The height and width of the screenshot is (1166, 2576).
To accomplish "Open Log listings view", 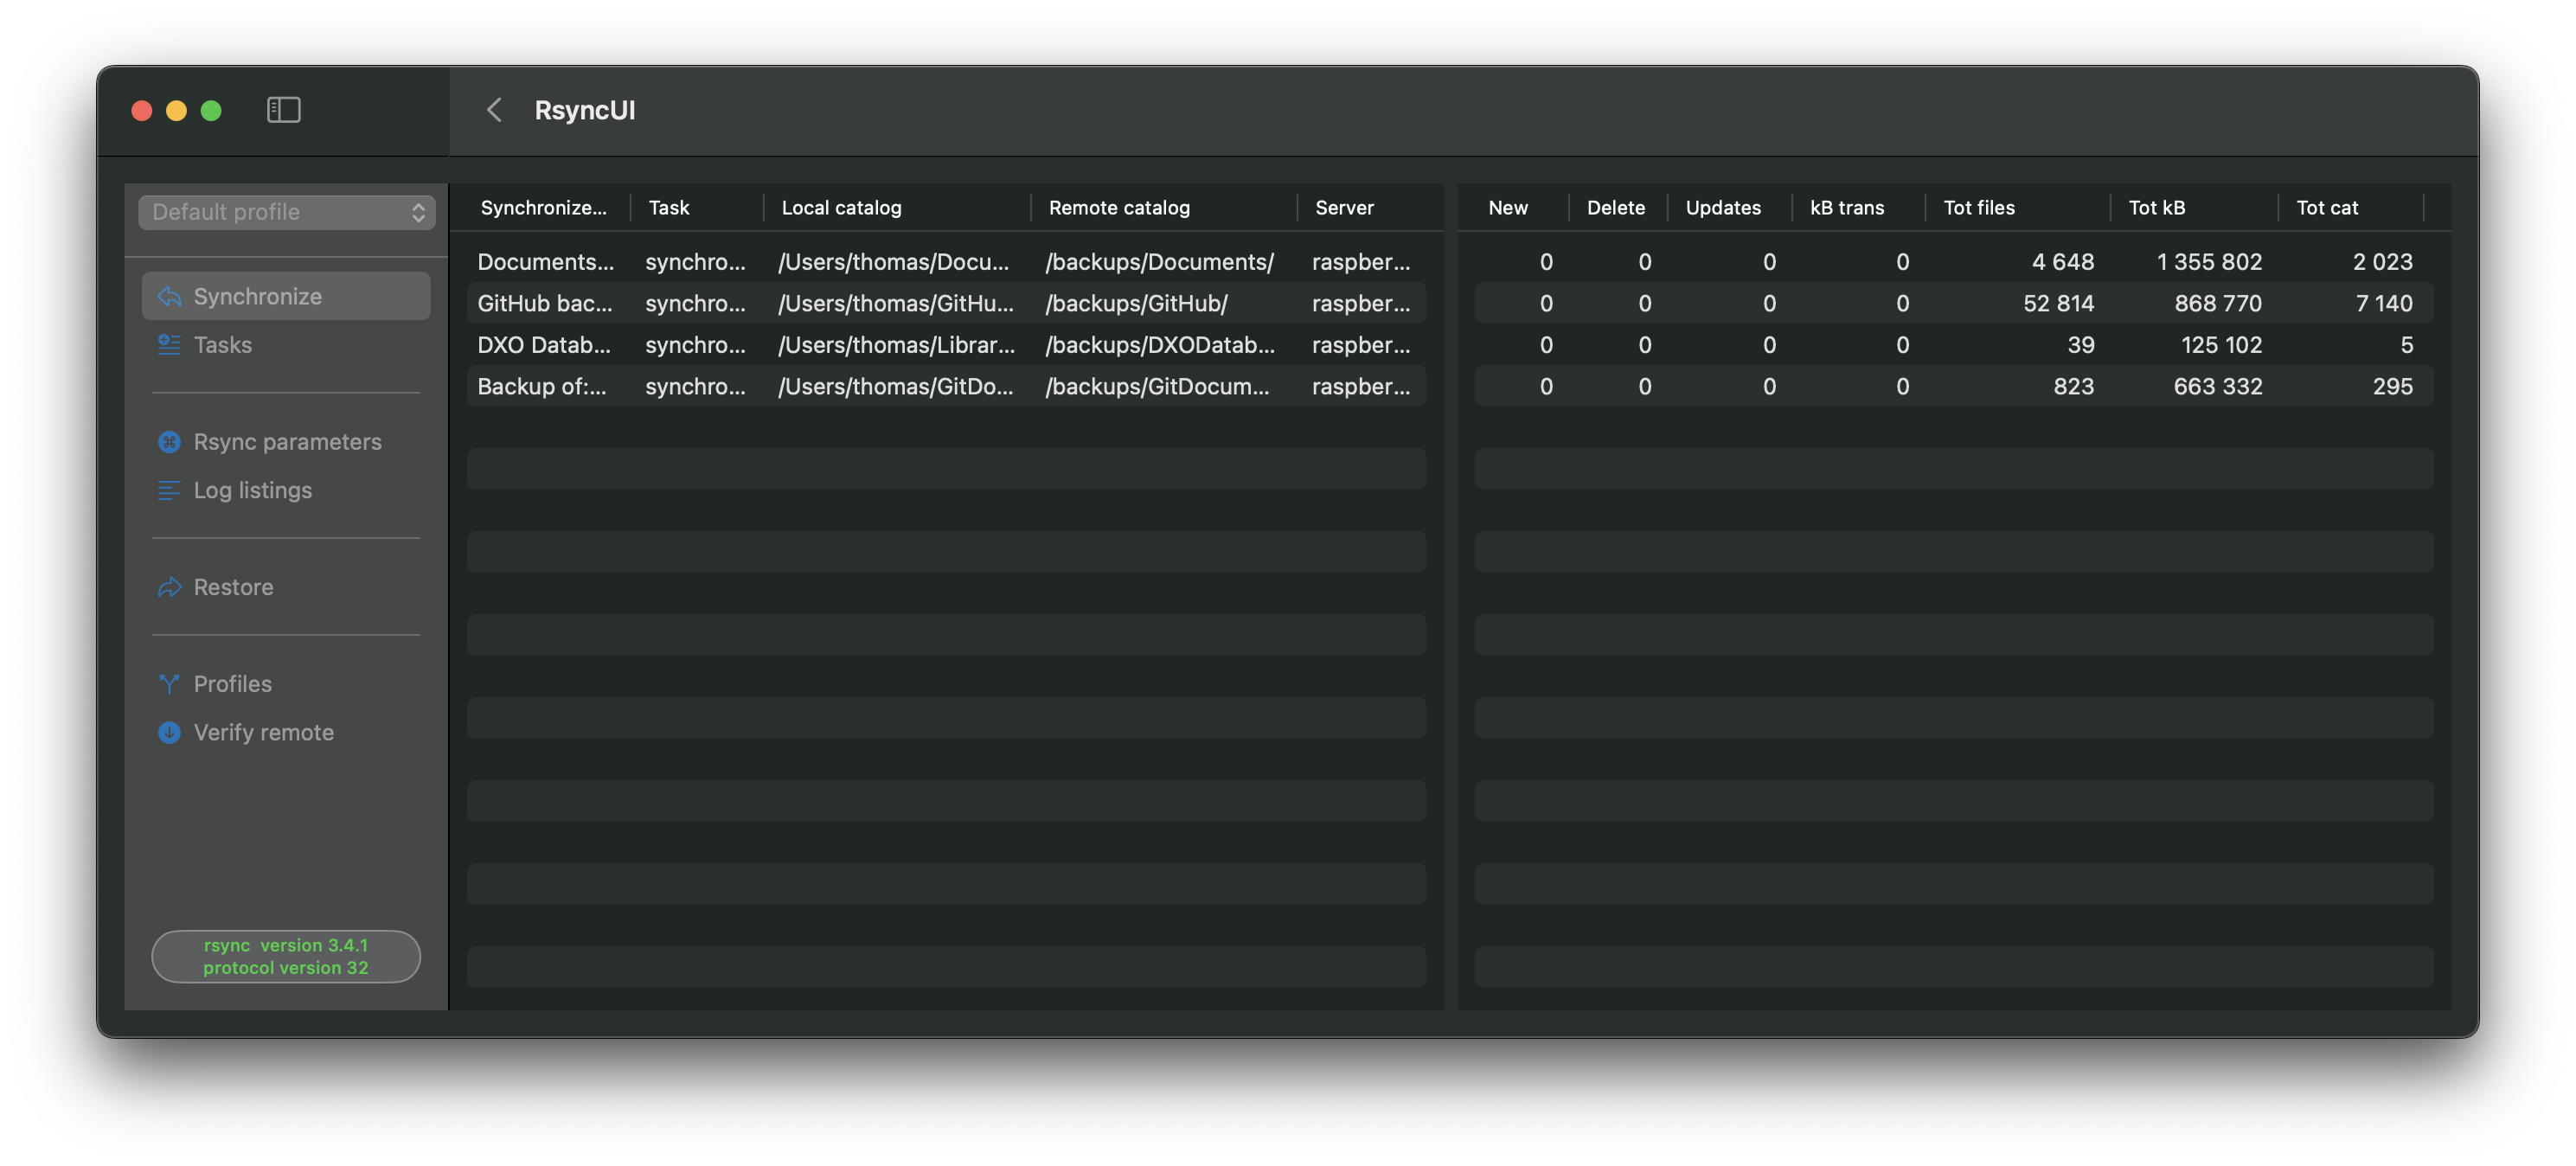I will 286,490.
